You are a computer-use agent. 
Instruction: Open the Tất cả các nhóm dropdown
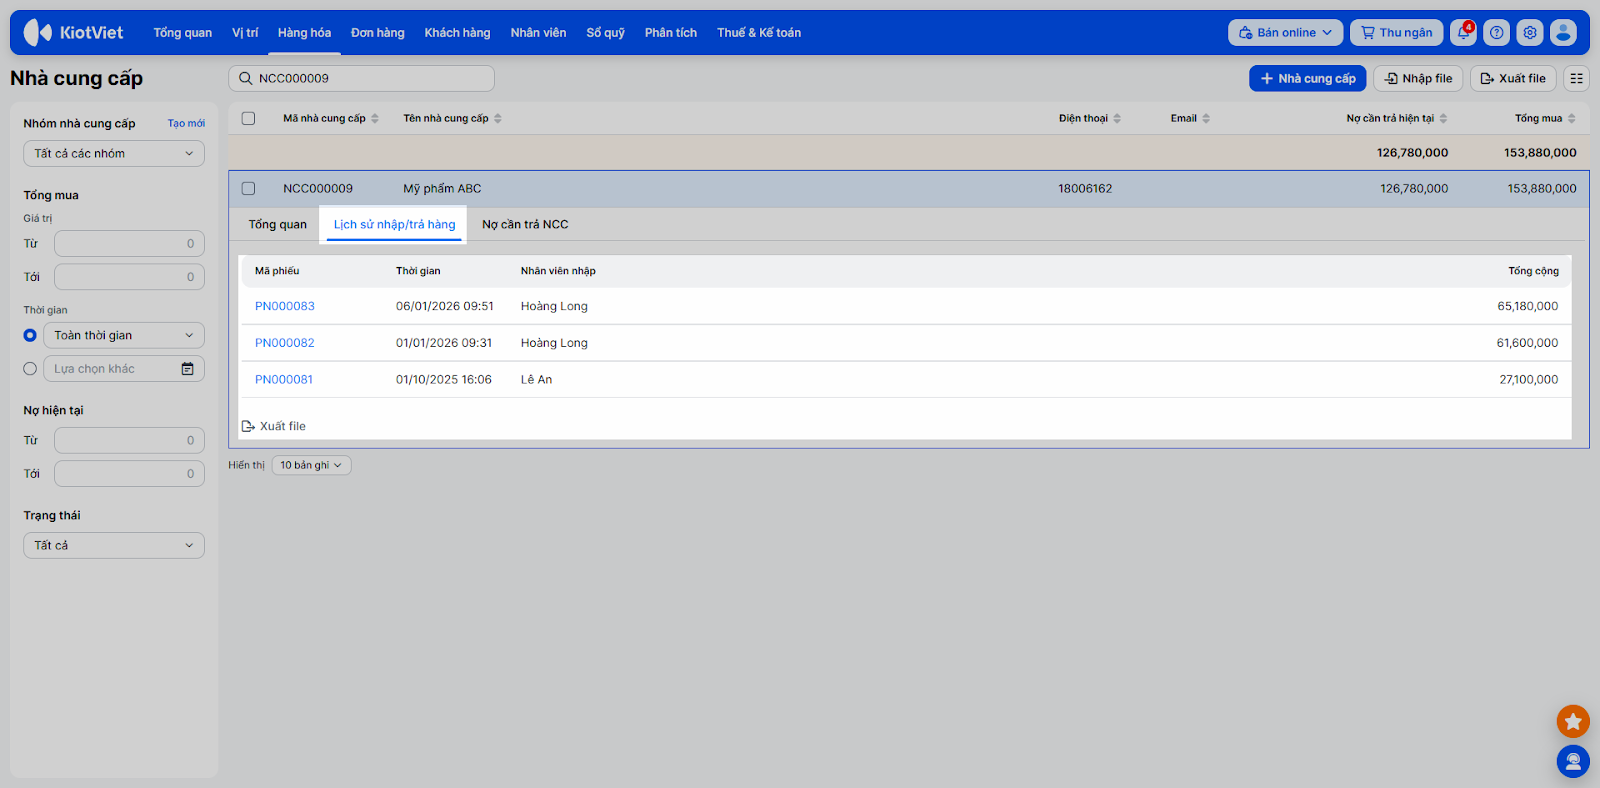click(114, 153)
